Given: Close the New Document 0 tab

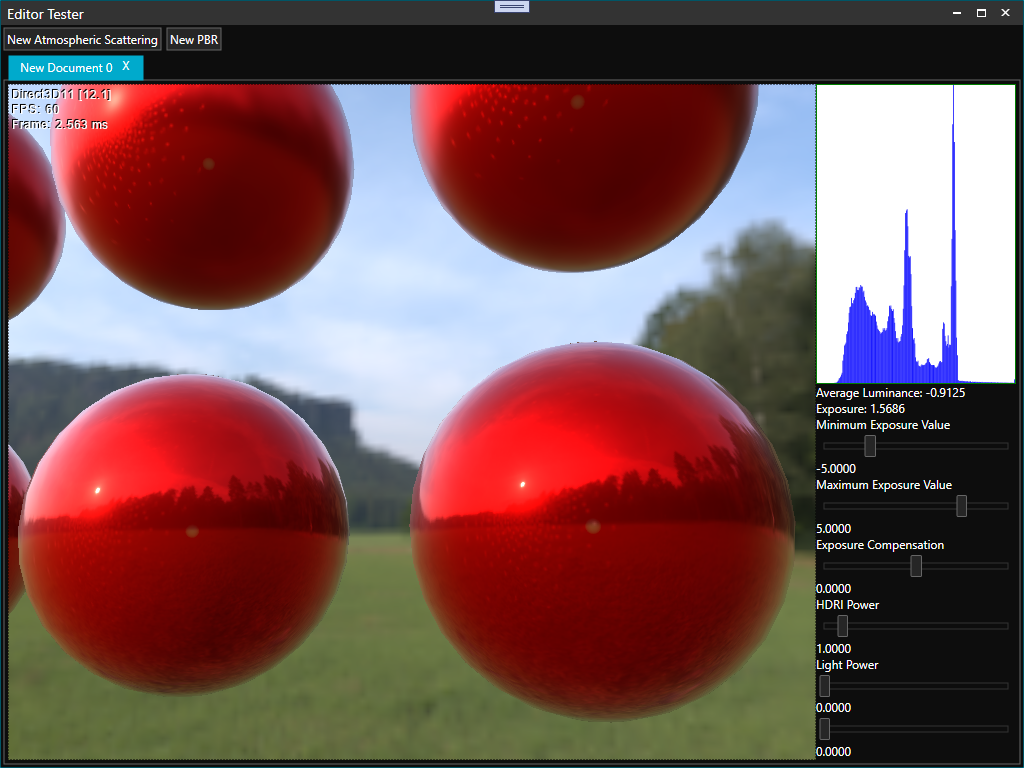Looking at the screenshot, I should pos(126,66).
